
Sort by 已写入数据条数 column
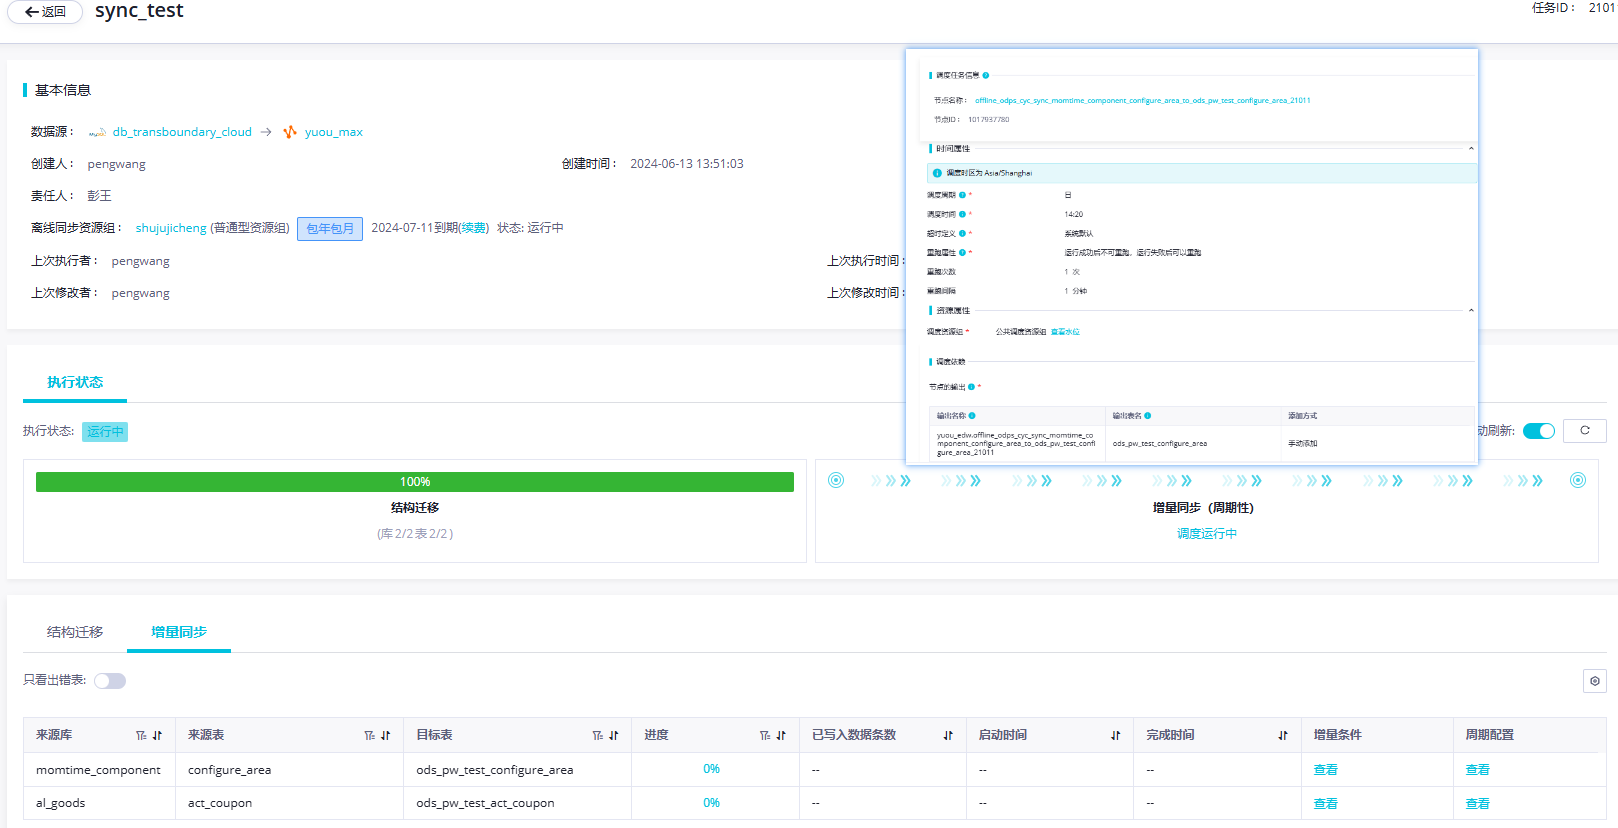coord(948,735)
